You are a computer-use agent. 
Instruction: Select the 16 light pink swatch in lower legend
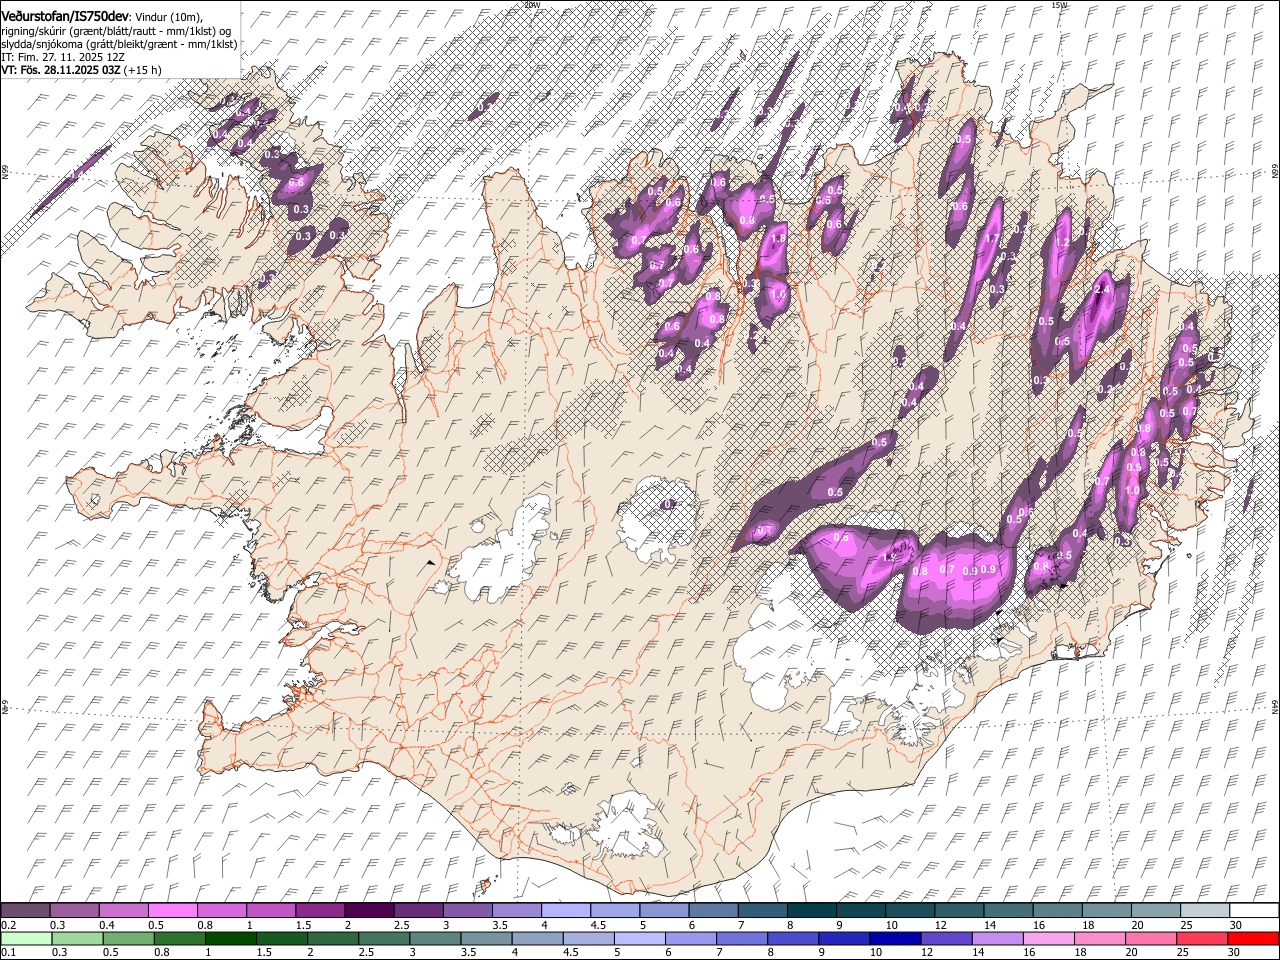(x=1049, y=939)
